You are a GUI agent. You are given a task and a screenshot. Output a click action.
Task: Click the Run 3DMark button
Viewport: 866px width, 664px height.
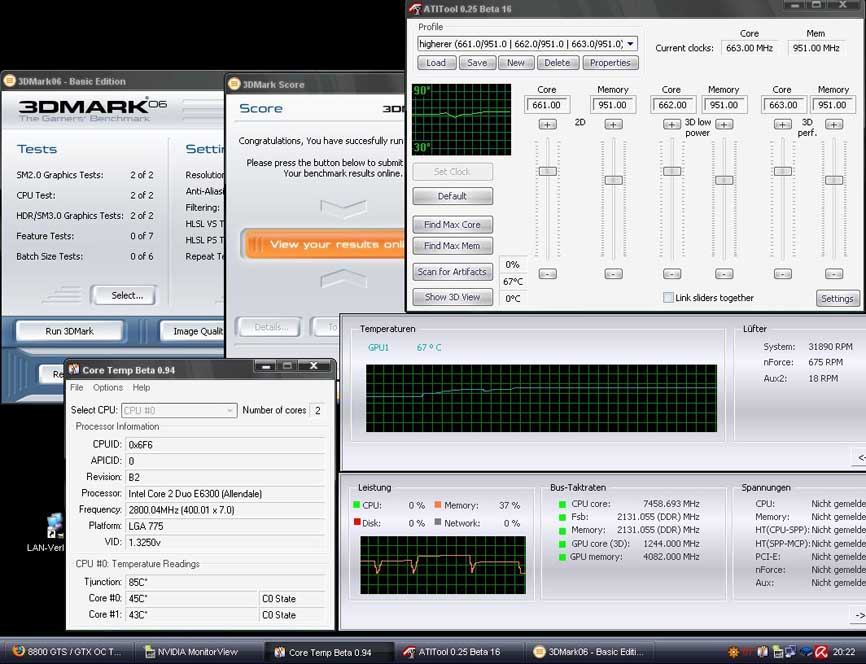click(x=70, y=331)
